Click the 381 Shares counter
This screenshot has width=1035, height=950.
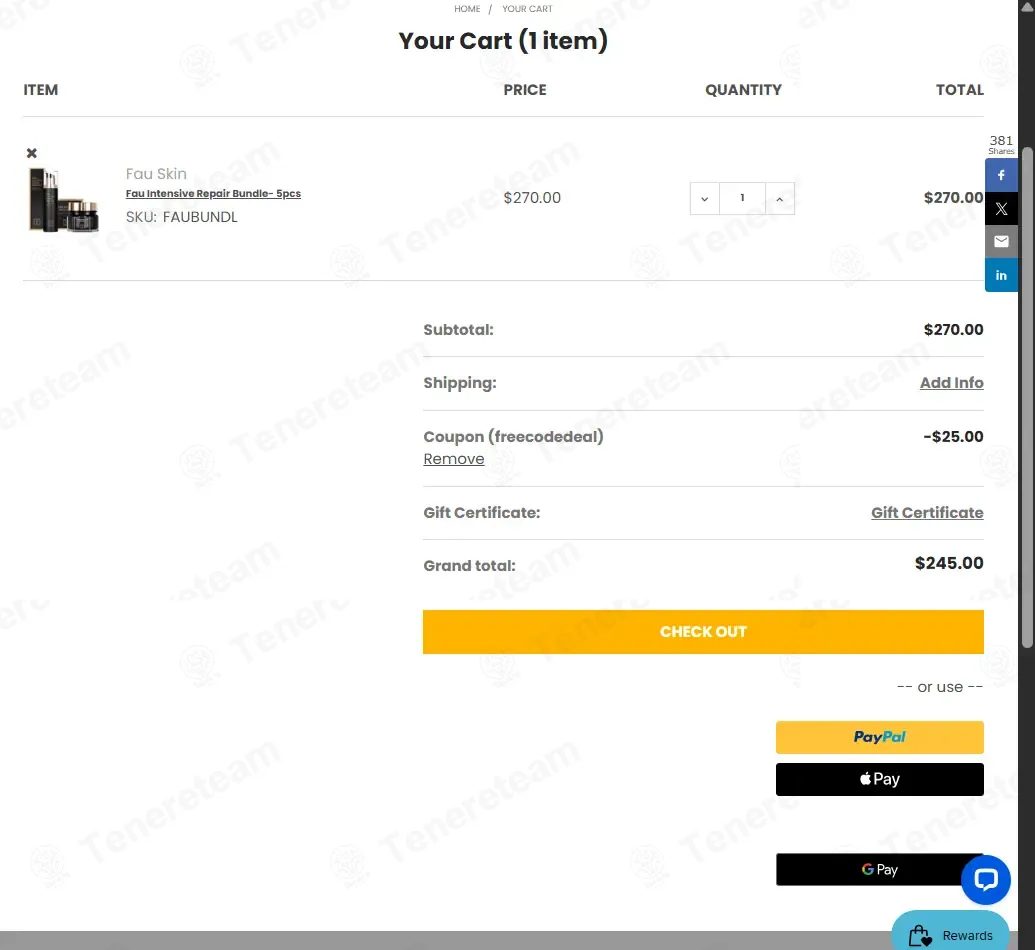[x=1001, y=144]
